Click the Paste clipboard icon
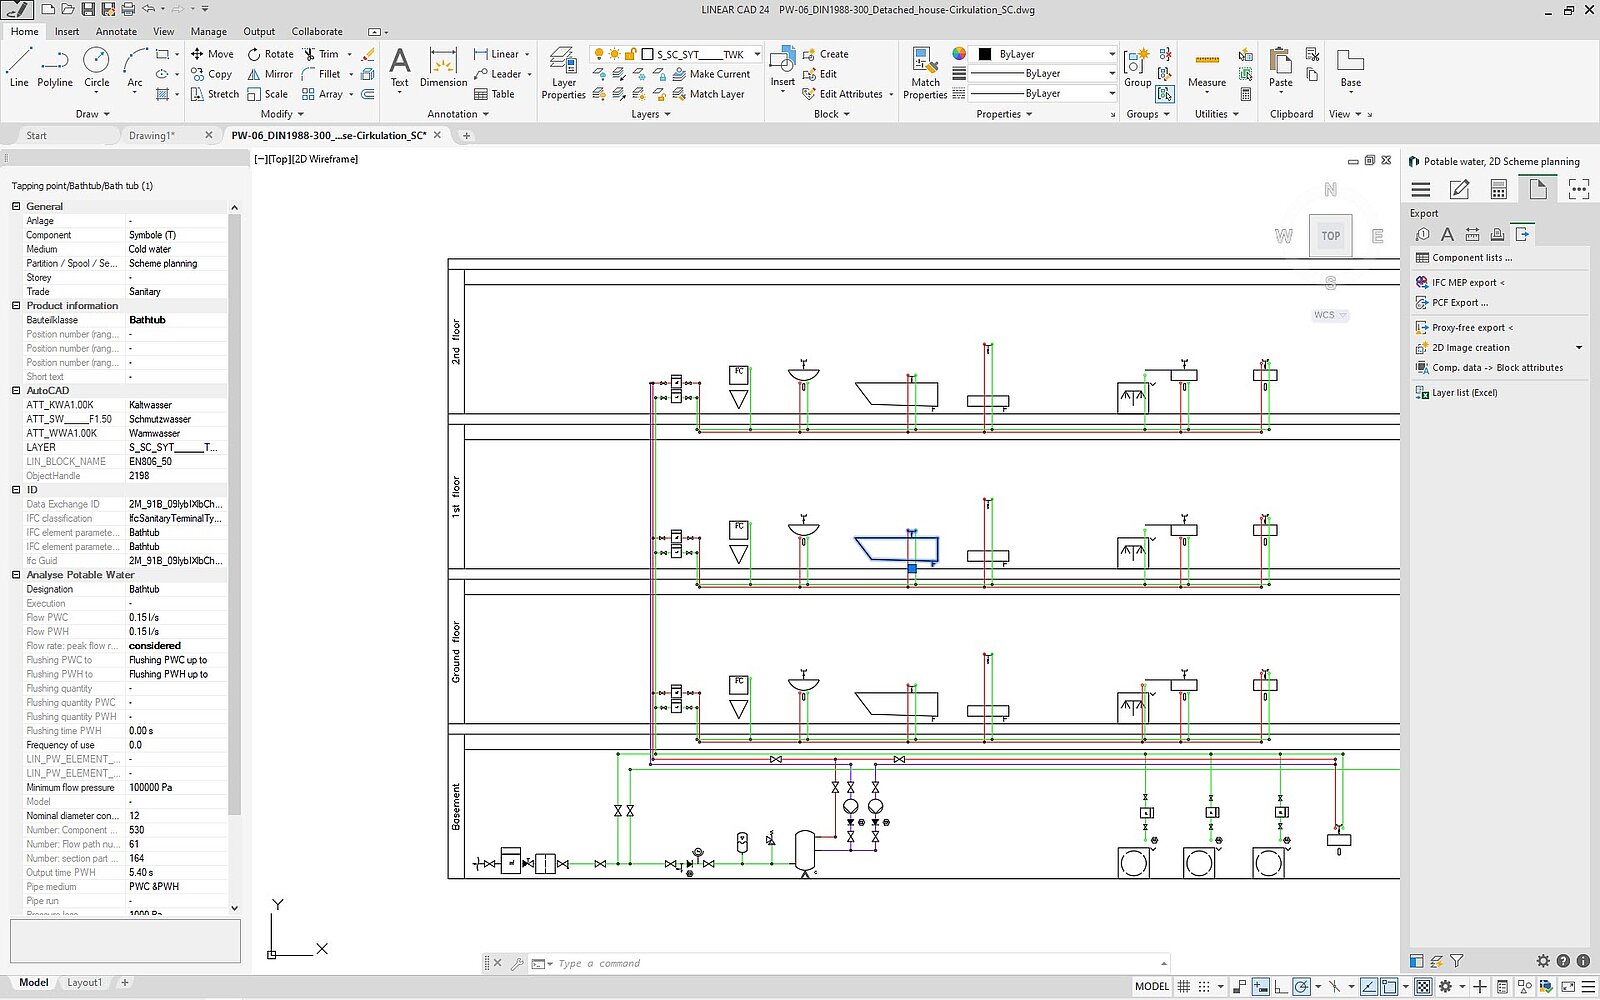1600x1000 pixels. tap(1280, 68)
